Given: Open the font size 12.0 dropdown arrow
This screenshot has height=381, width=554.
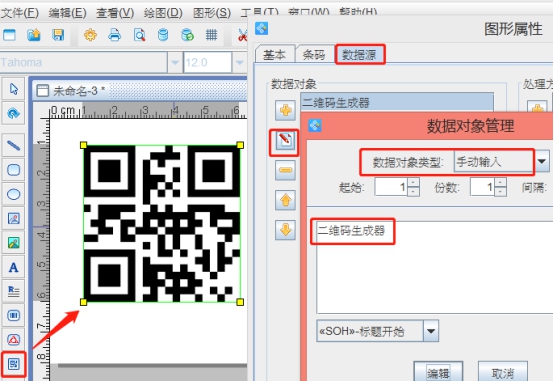Looking at the screenshot, I should 239,63.
